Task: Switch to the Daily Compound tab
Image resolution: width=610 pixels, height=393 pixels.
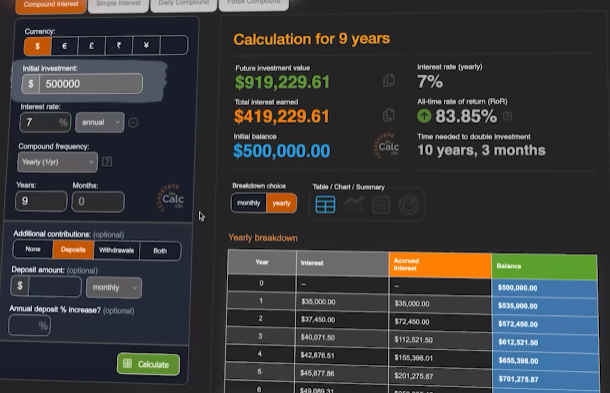Action: [183, 4]
